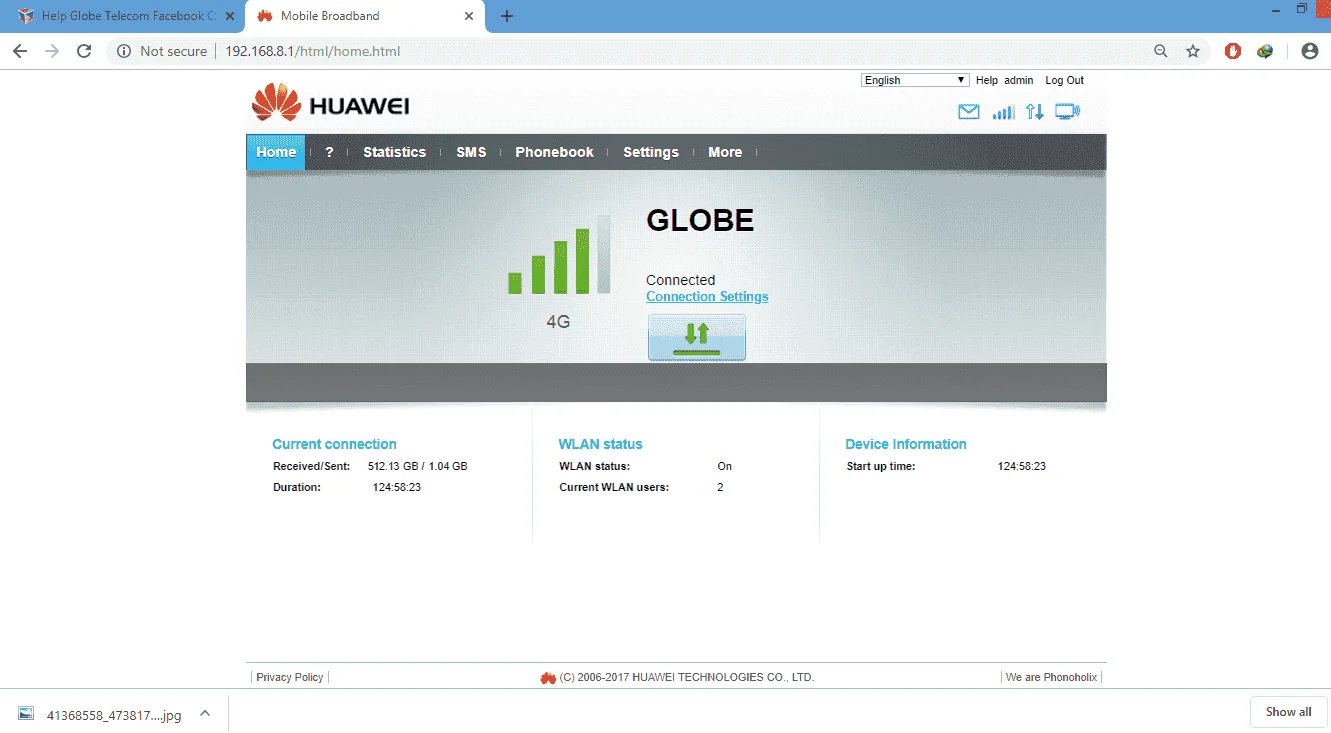Screen dimensions: 1331x733
Task: Click the Duration value 124:58:23
Action: [x=397, y=487]
